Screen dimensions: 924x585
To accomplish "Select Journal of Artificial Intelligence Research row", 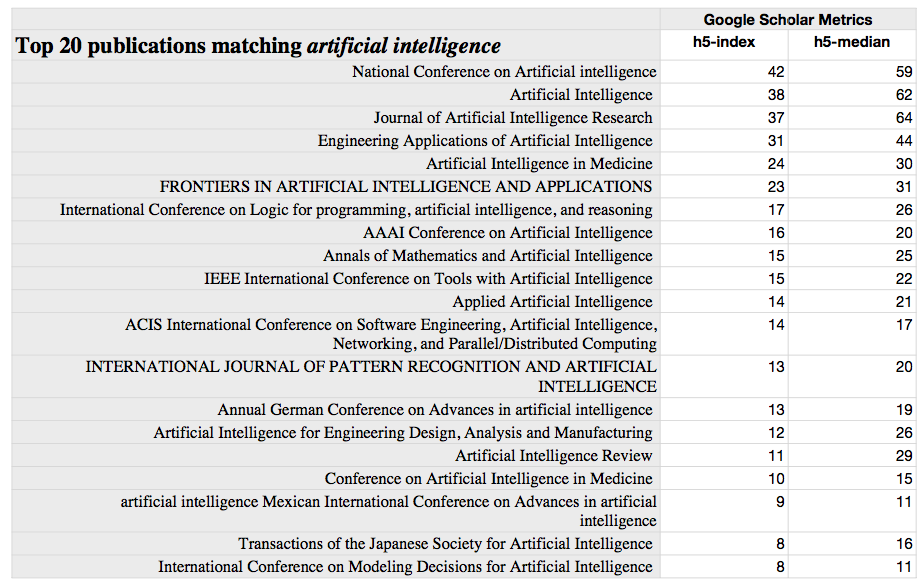I will coord(513,118).
